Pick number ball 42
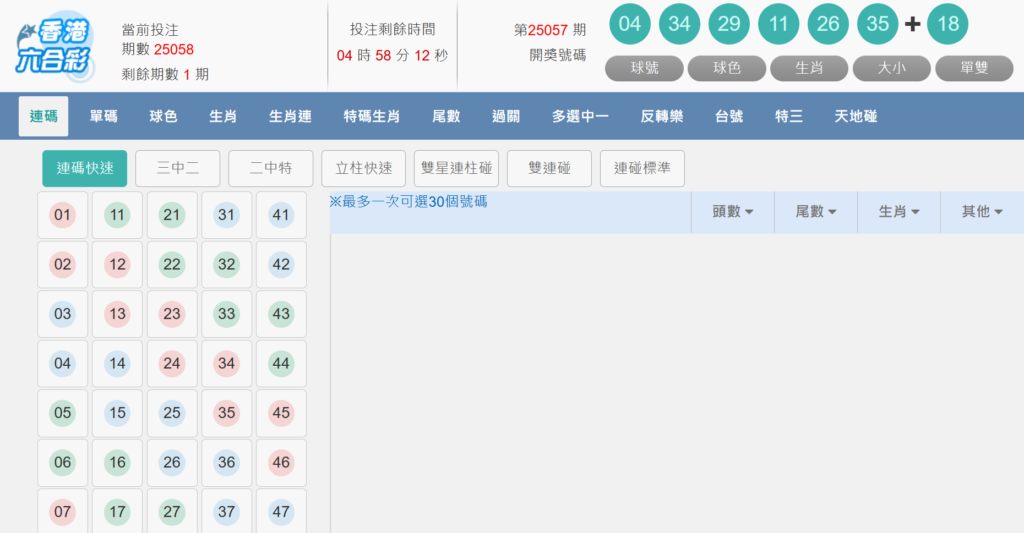Screen dimensions: 1024x533 coord(281,265)
